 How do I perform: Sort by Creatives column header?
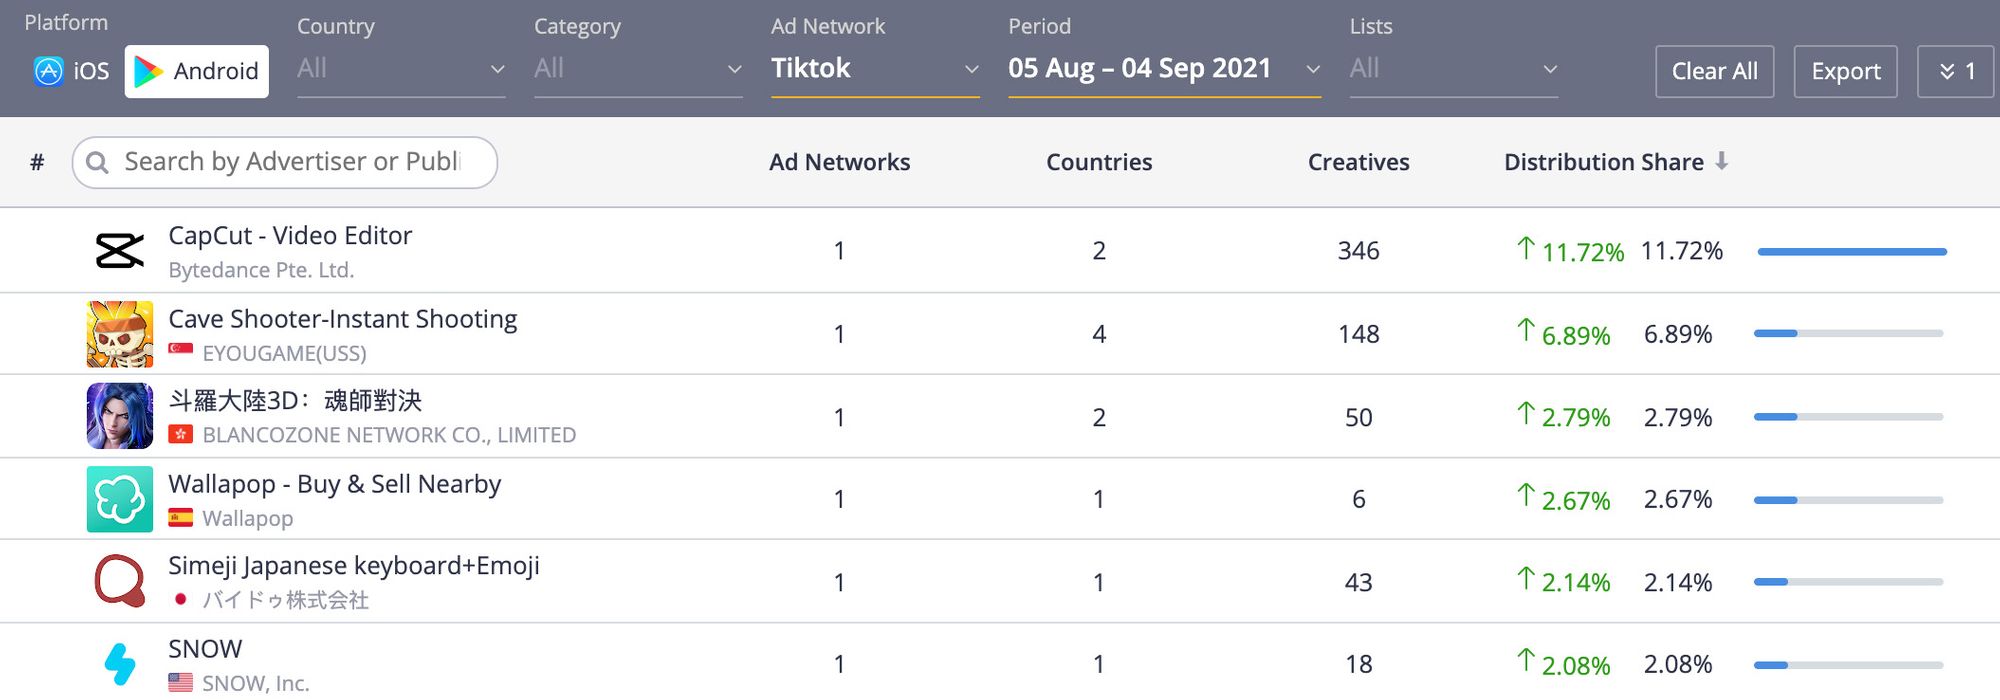[x=1358, y=162]
